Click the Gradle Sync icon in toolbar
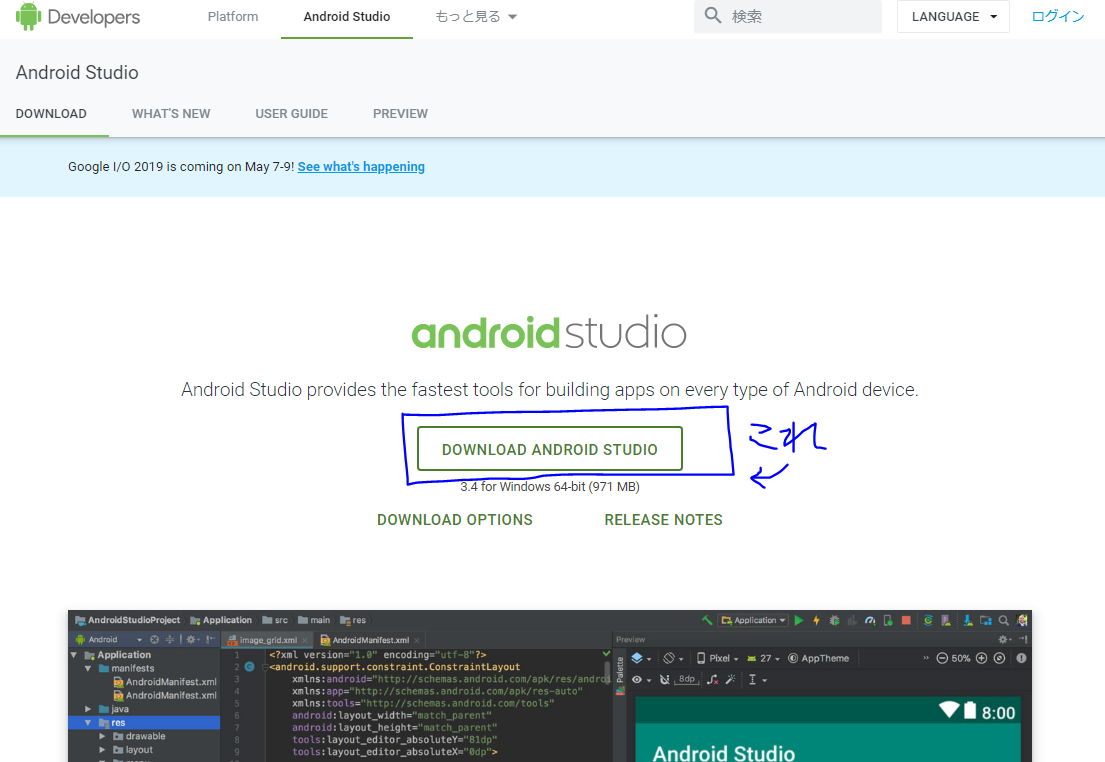Viewport: 1105px width, 762px height. coord(928,620)
